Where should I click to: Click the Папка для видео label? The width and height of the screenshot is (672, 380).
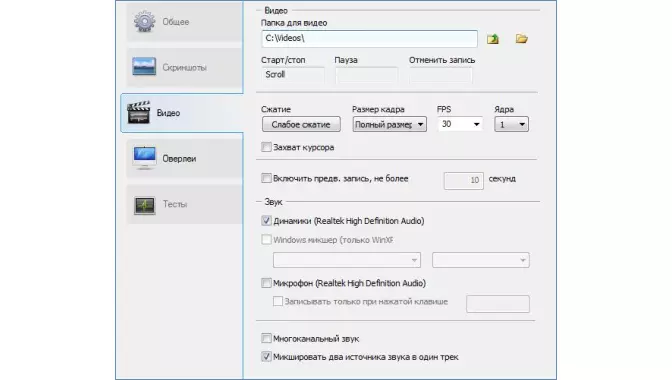(x=294, y=23)
